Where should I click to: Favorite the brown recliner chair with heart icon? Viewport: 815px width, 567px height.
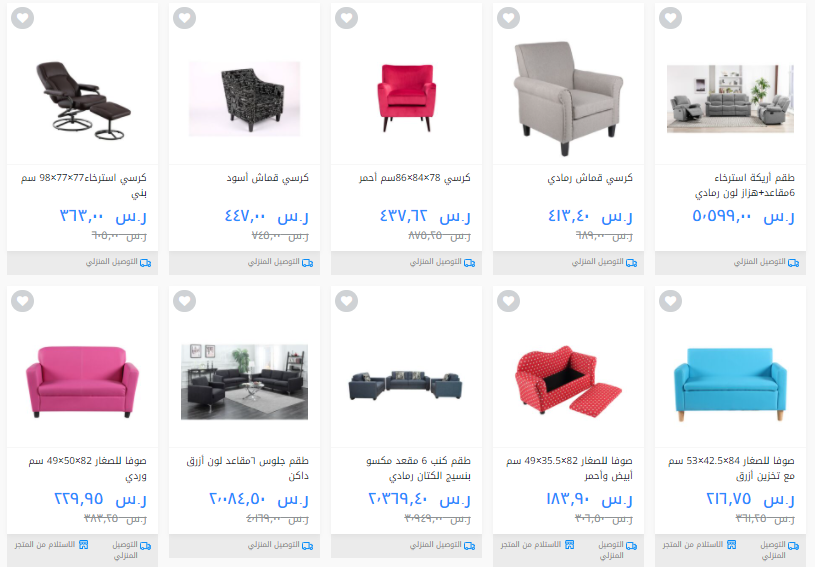tap(22, 18)
